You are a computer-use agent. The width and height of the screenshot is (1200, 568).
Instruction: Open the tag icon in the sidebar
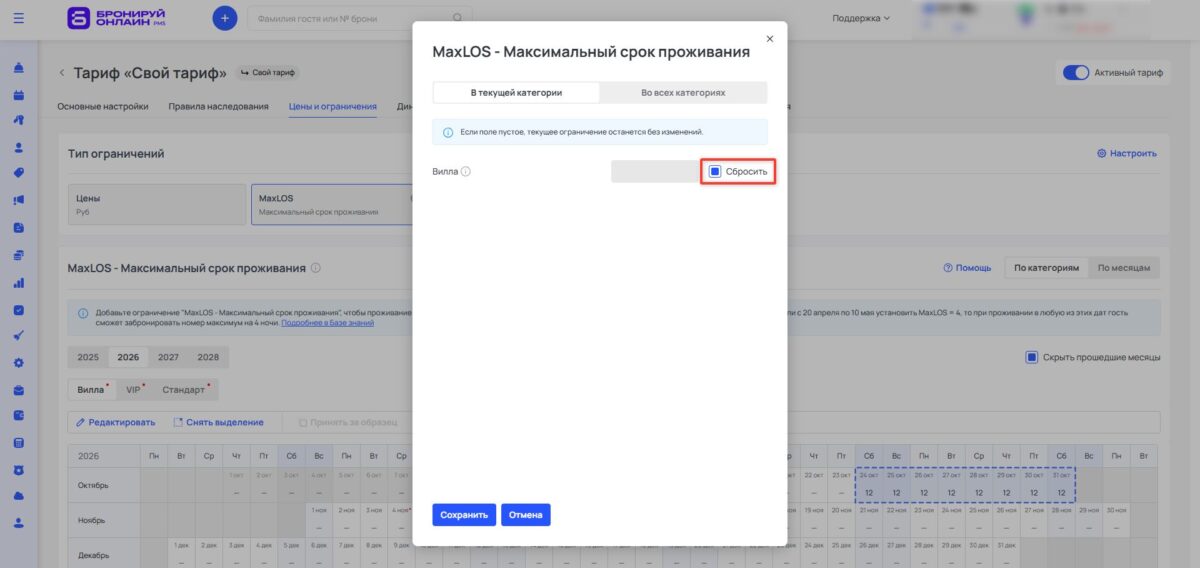pos(19,173)
